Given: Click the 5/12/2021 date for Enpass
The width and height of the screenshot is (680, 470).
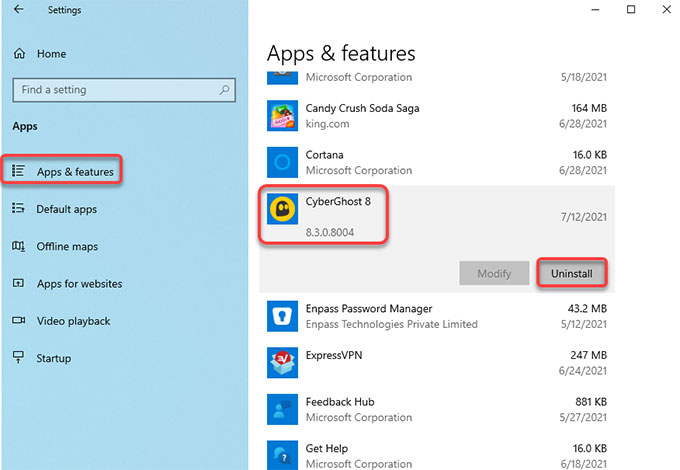Looking at the screenshot, I should (584, 324).
